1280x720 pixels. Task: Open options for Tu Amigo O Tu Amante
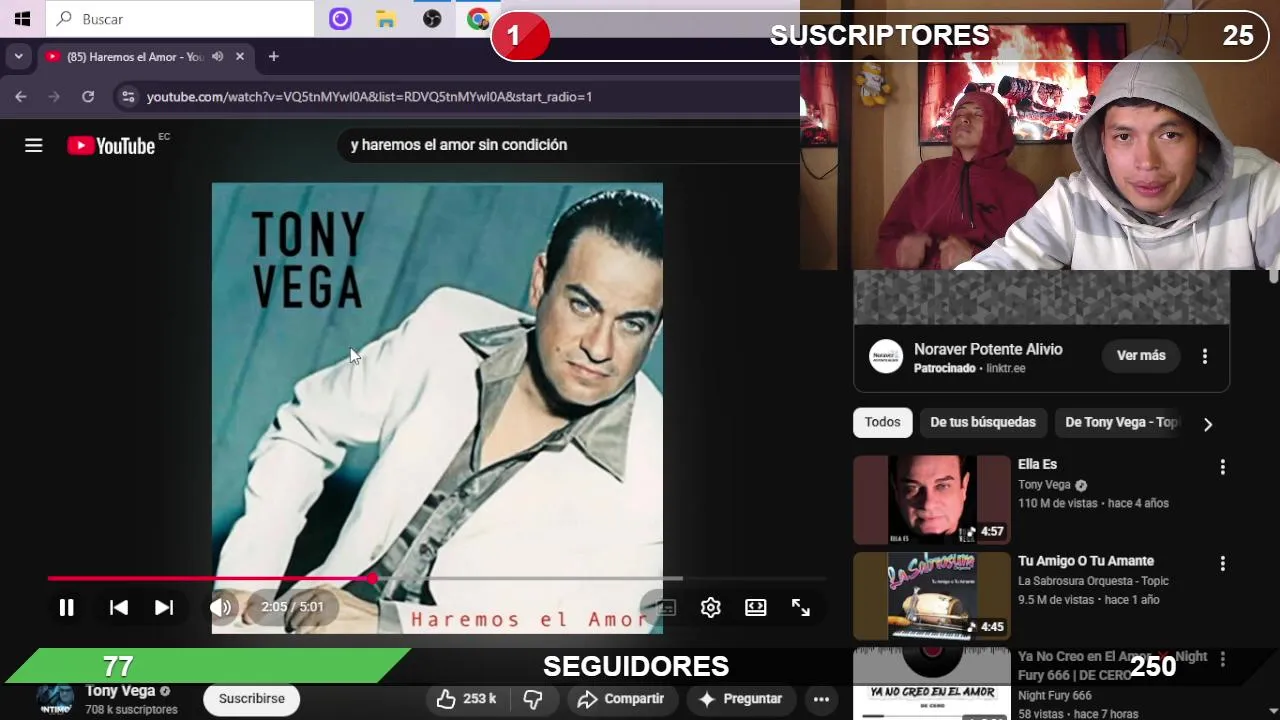coord(1222,564)
